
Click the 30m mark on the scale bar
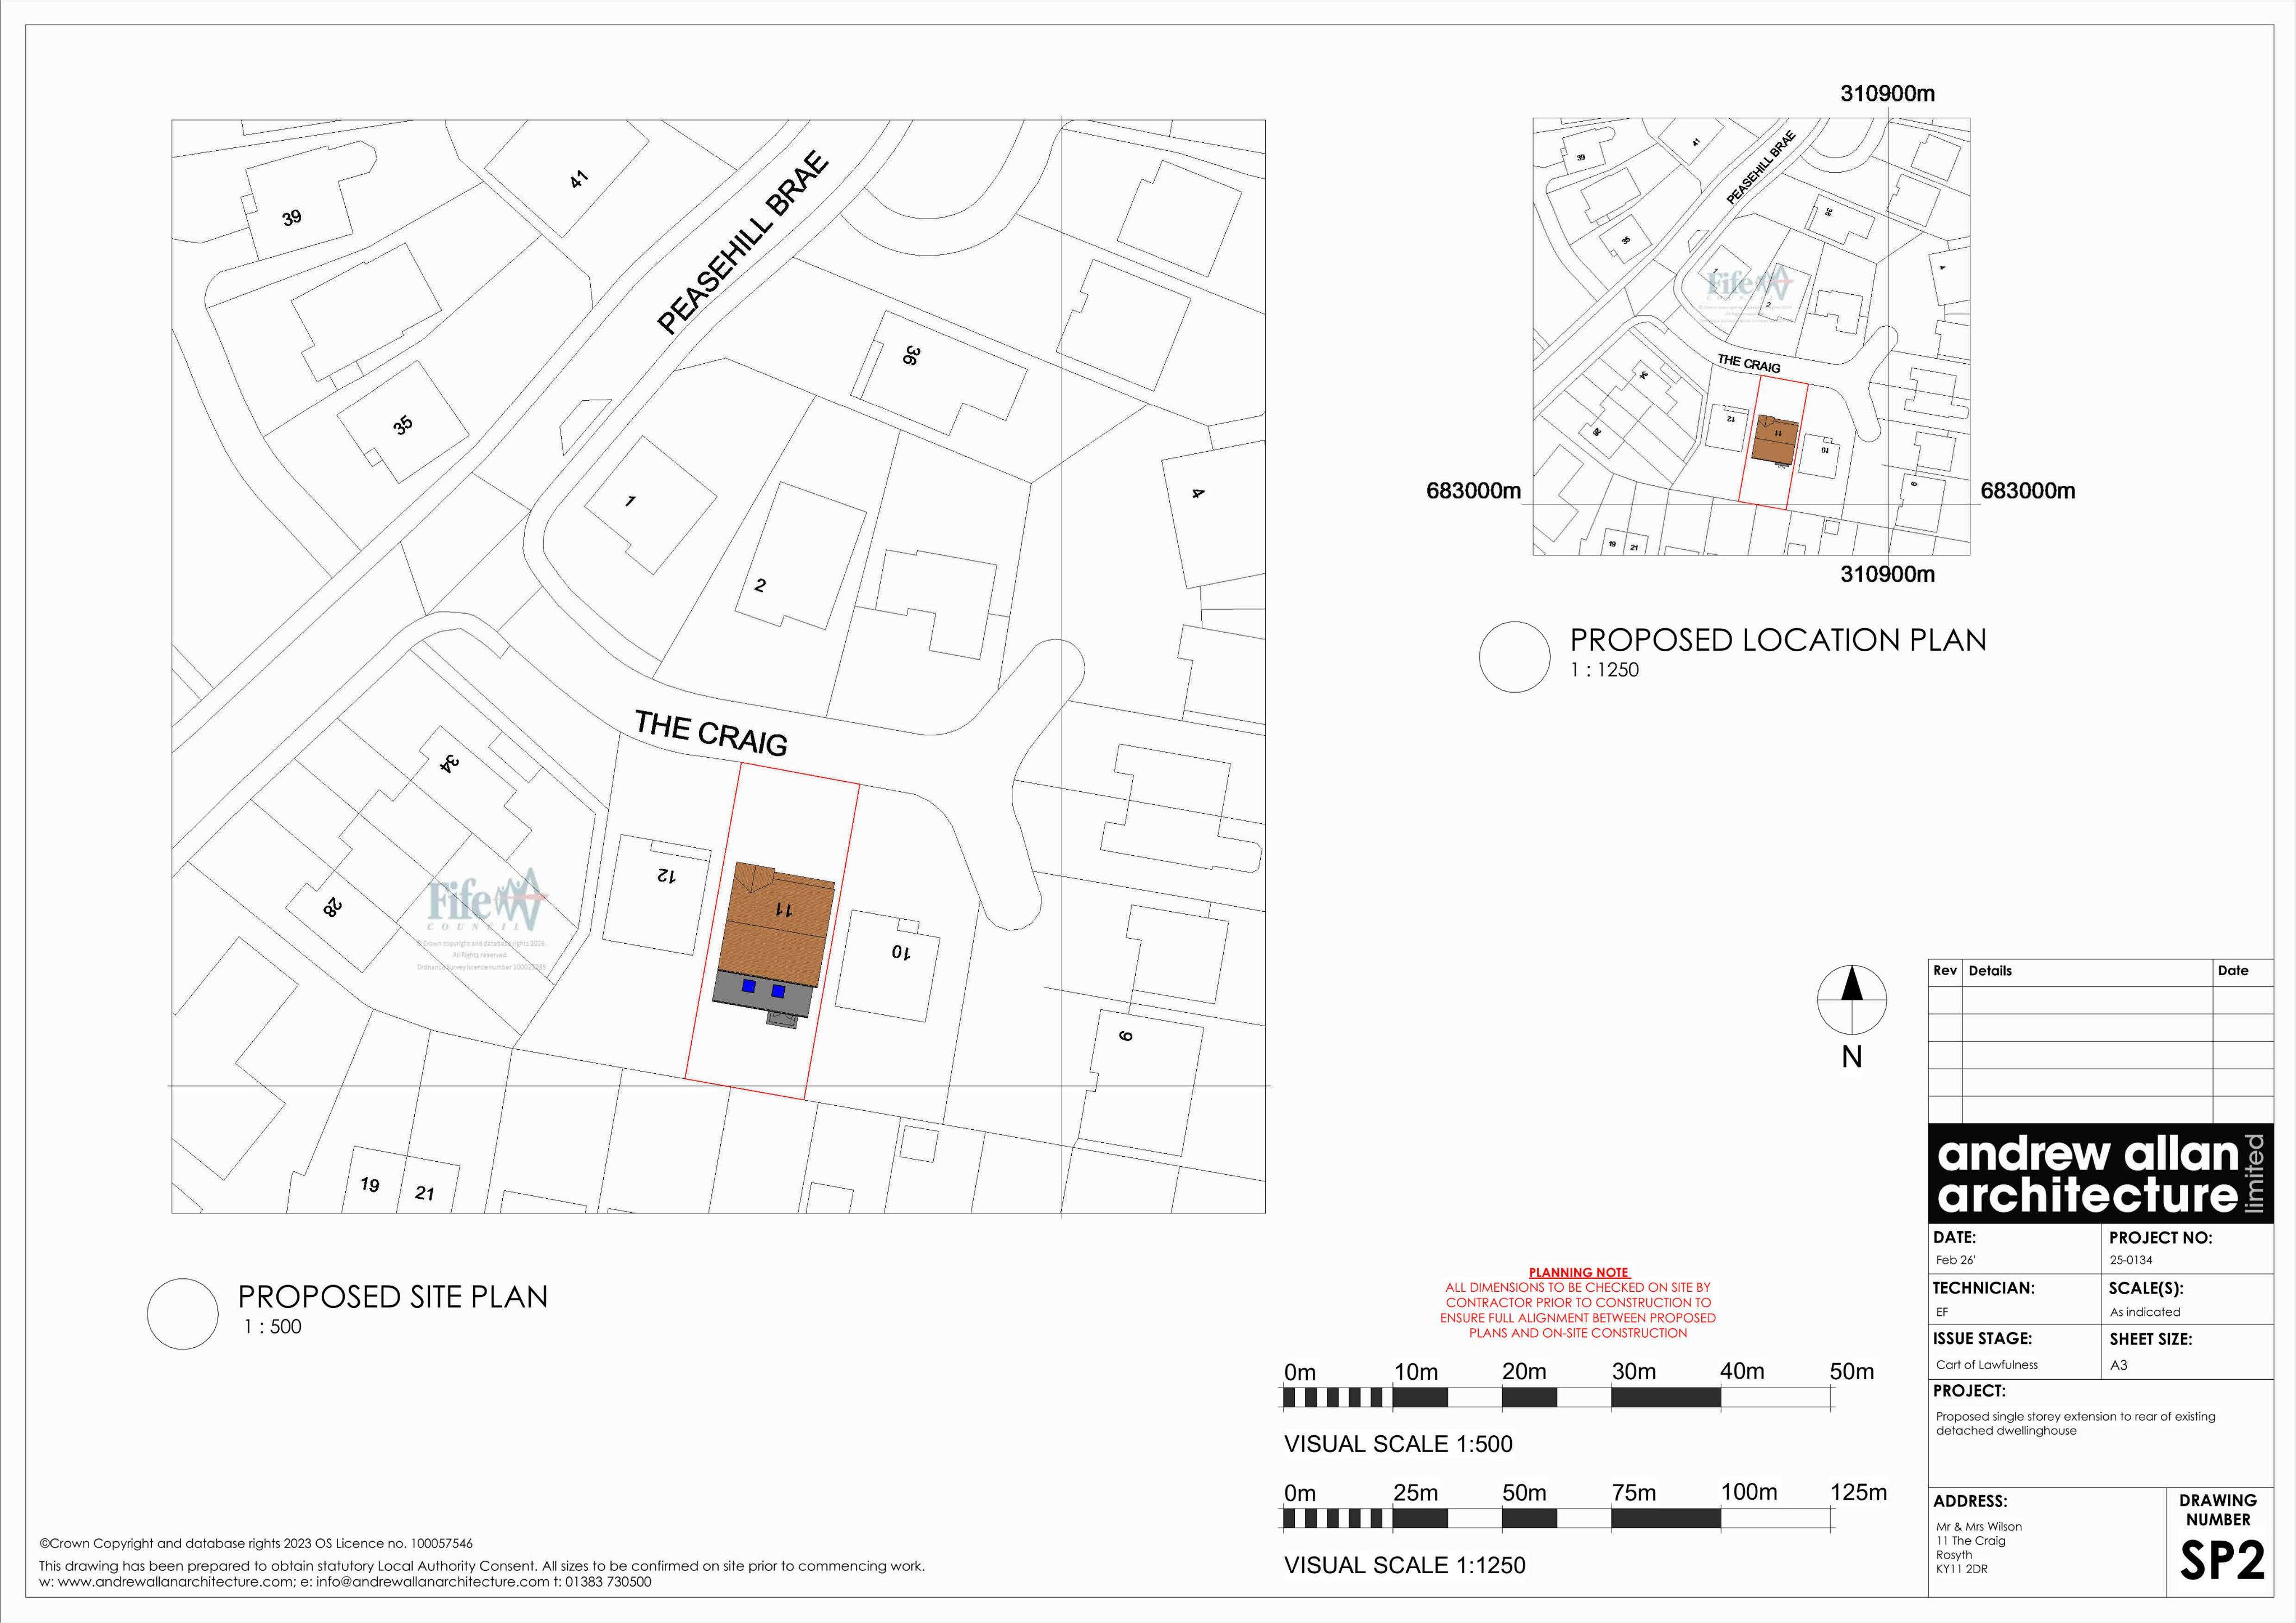[x=1634, y=1372]
